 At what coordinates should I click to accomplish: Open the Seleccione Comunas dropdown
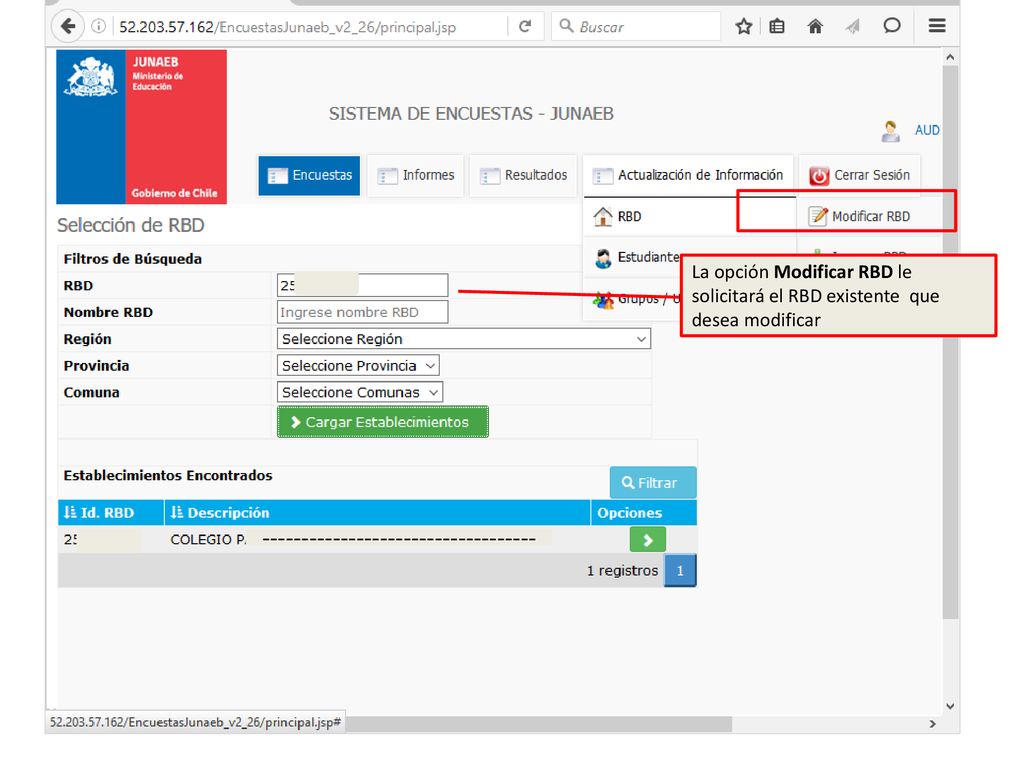coord(360,392)
